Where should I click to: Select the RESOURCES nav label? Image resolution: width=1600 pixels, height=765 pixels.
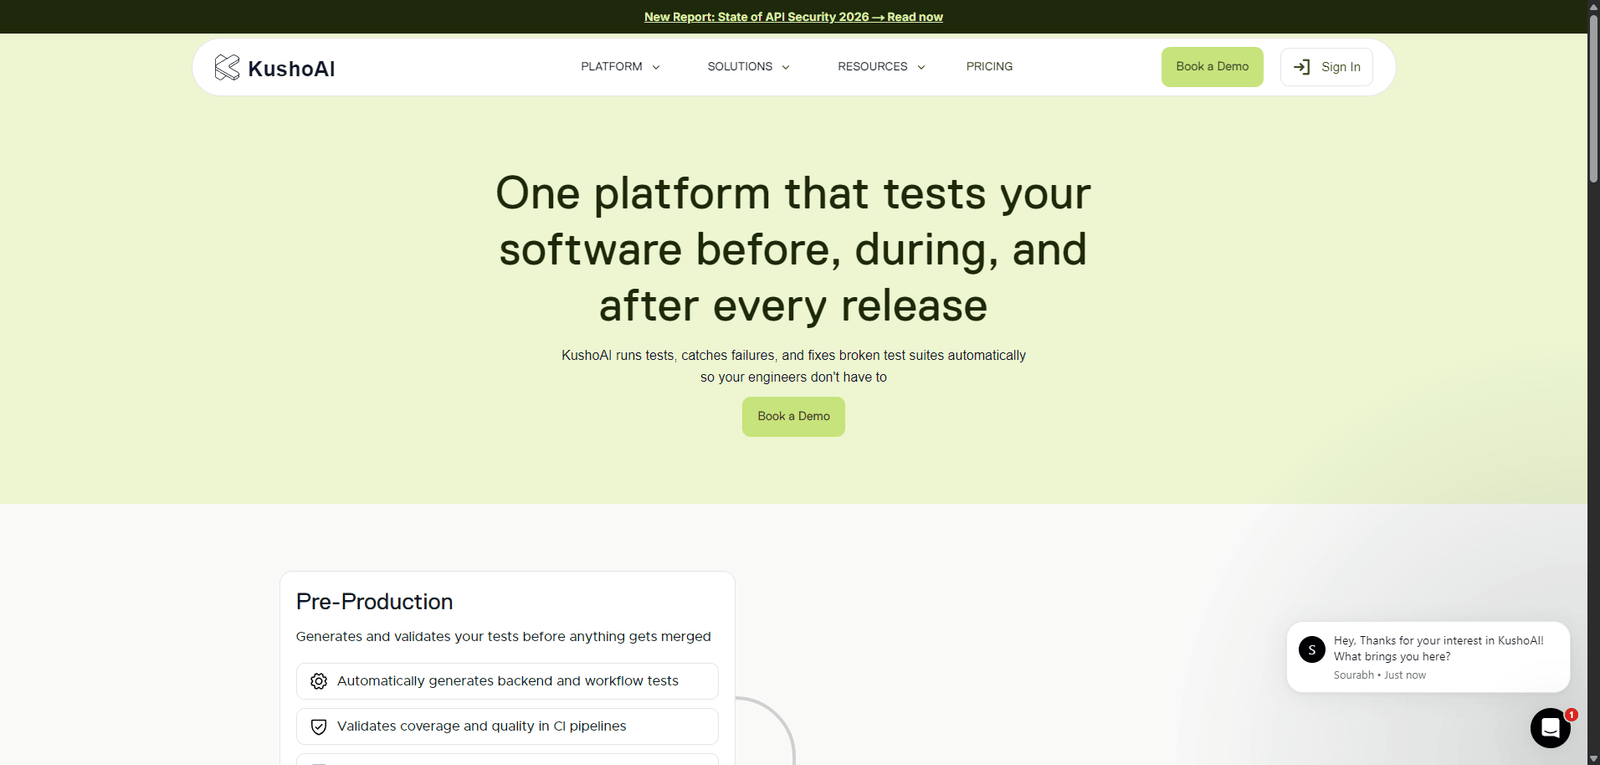point(872,67)
